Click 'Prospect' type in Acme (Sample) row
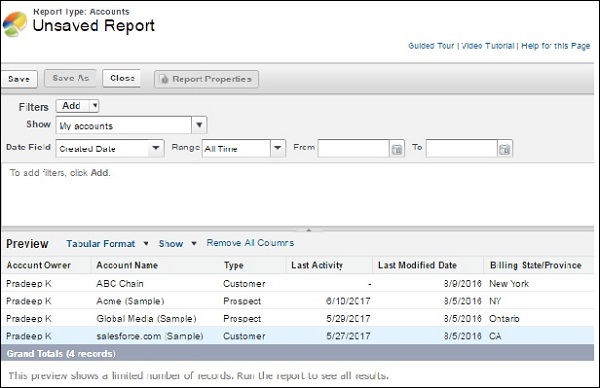600x388 pixels. pyautogui.click(x=242, y=301)
